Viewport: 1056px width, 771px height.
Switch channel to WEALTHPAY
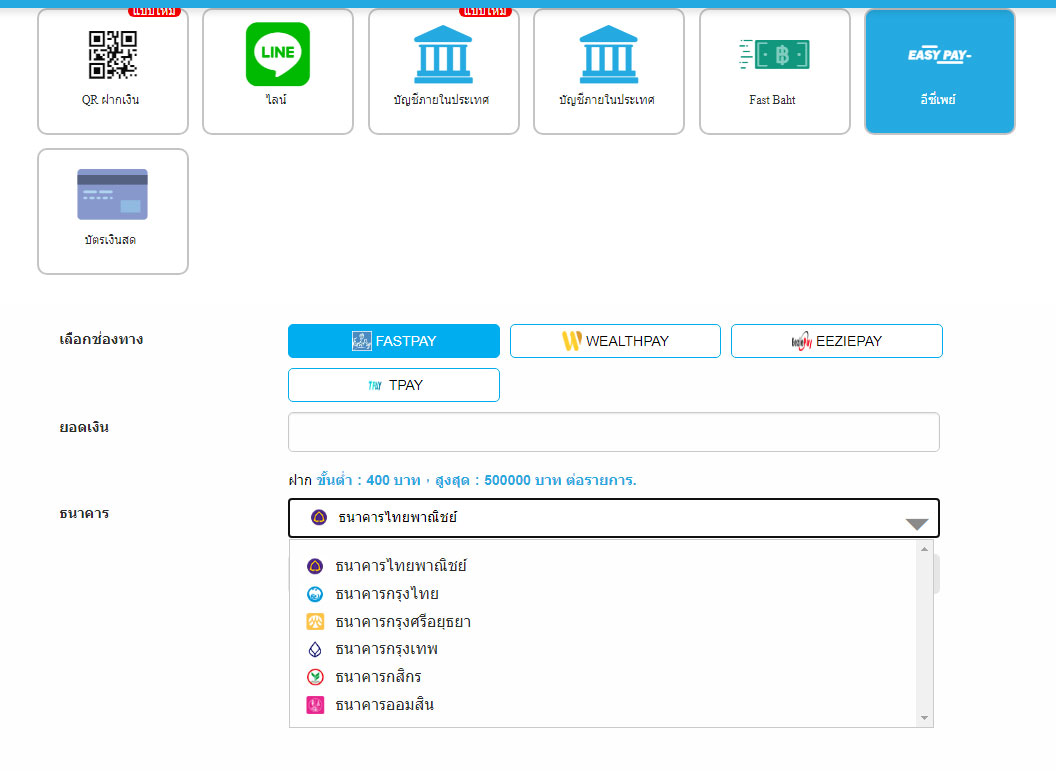(x=615, y=341)
